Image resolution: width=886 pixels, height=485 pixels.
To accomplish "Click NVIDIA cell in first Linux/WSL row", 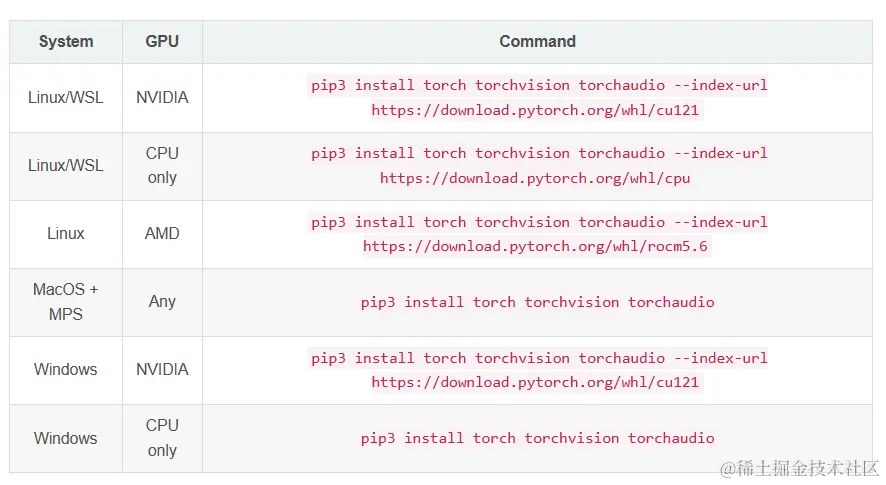I will tap(162, 98).
